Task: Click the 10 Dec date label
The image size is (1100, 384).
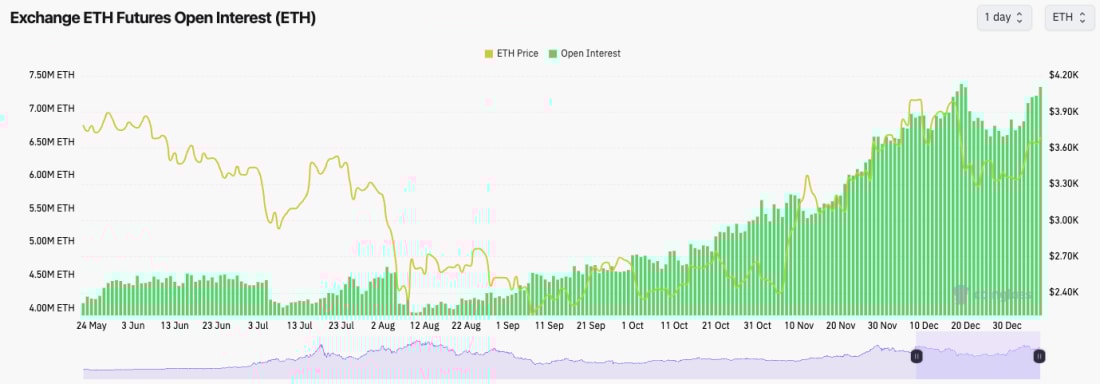Action: (924, 326)
